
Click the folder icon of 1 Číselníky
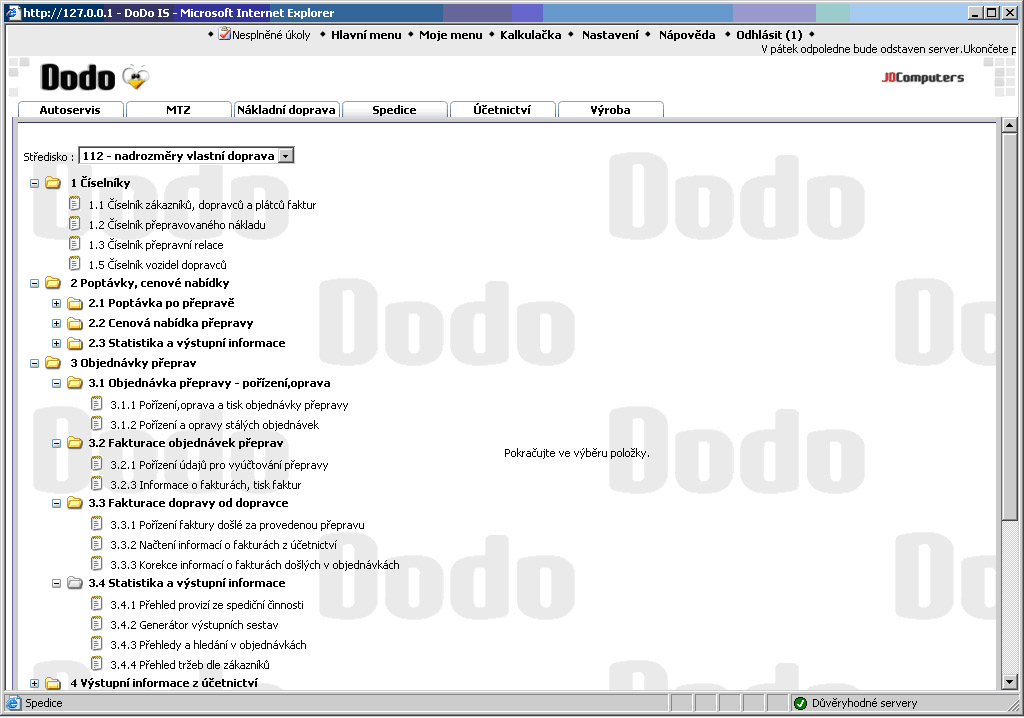tap(53, 183)
